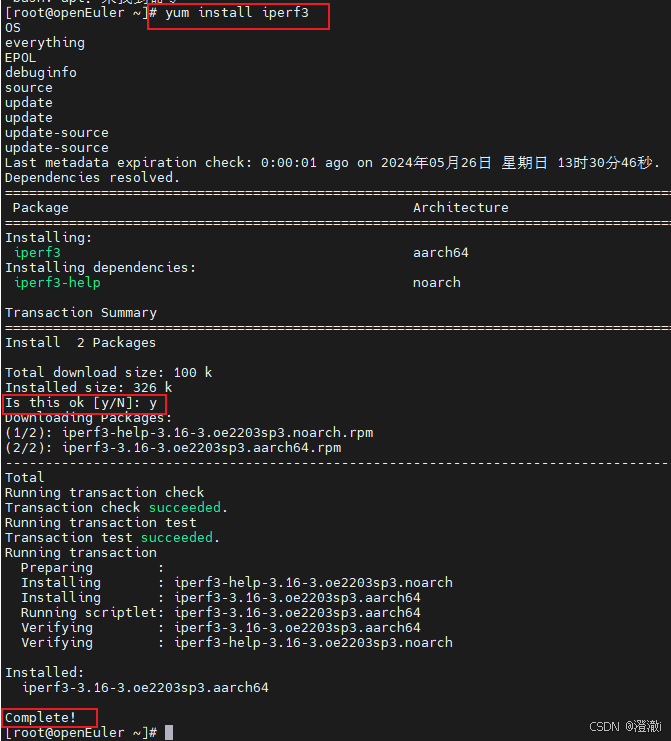
Task: Click 'Running scriptlet: iperf3-3.16-3' line
Action: 221,613
